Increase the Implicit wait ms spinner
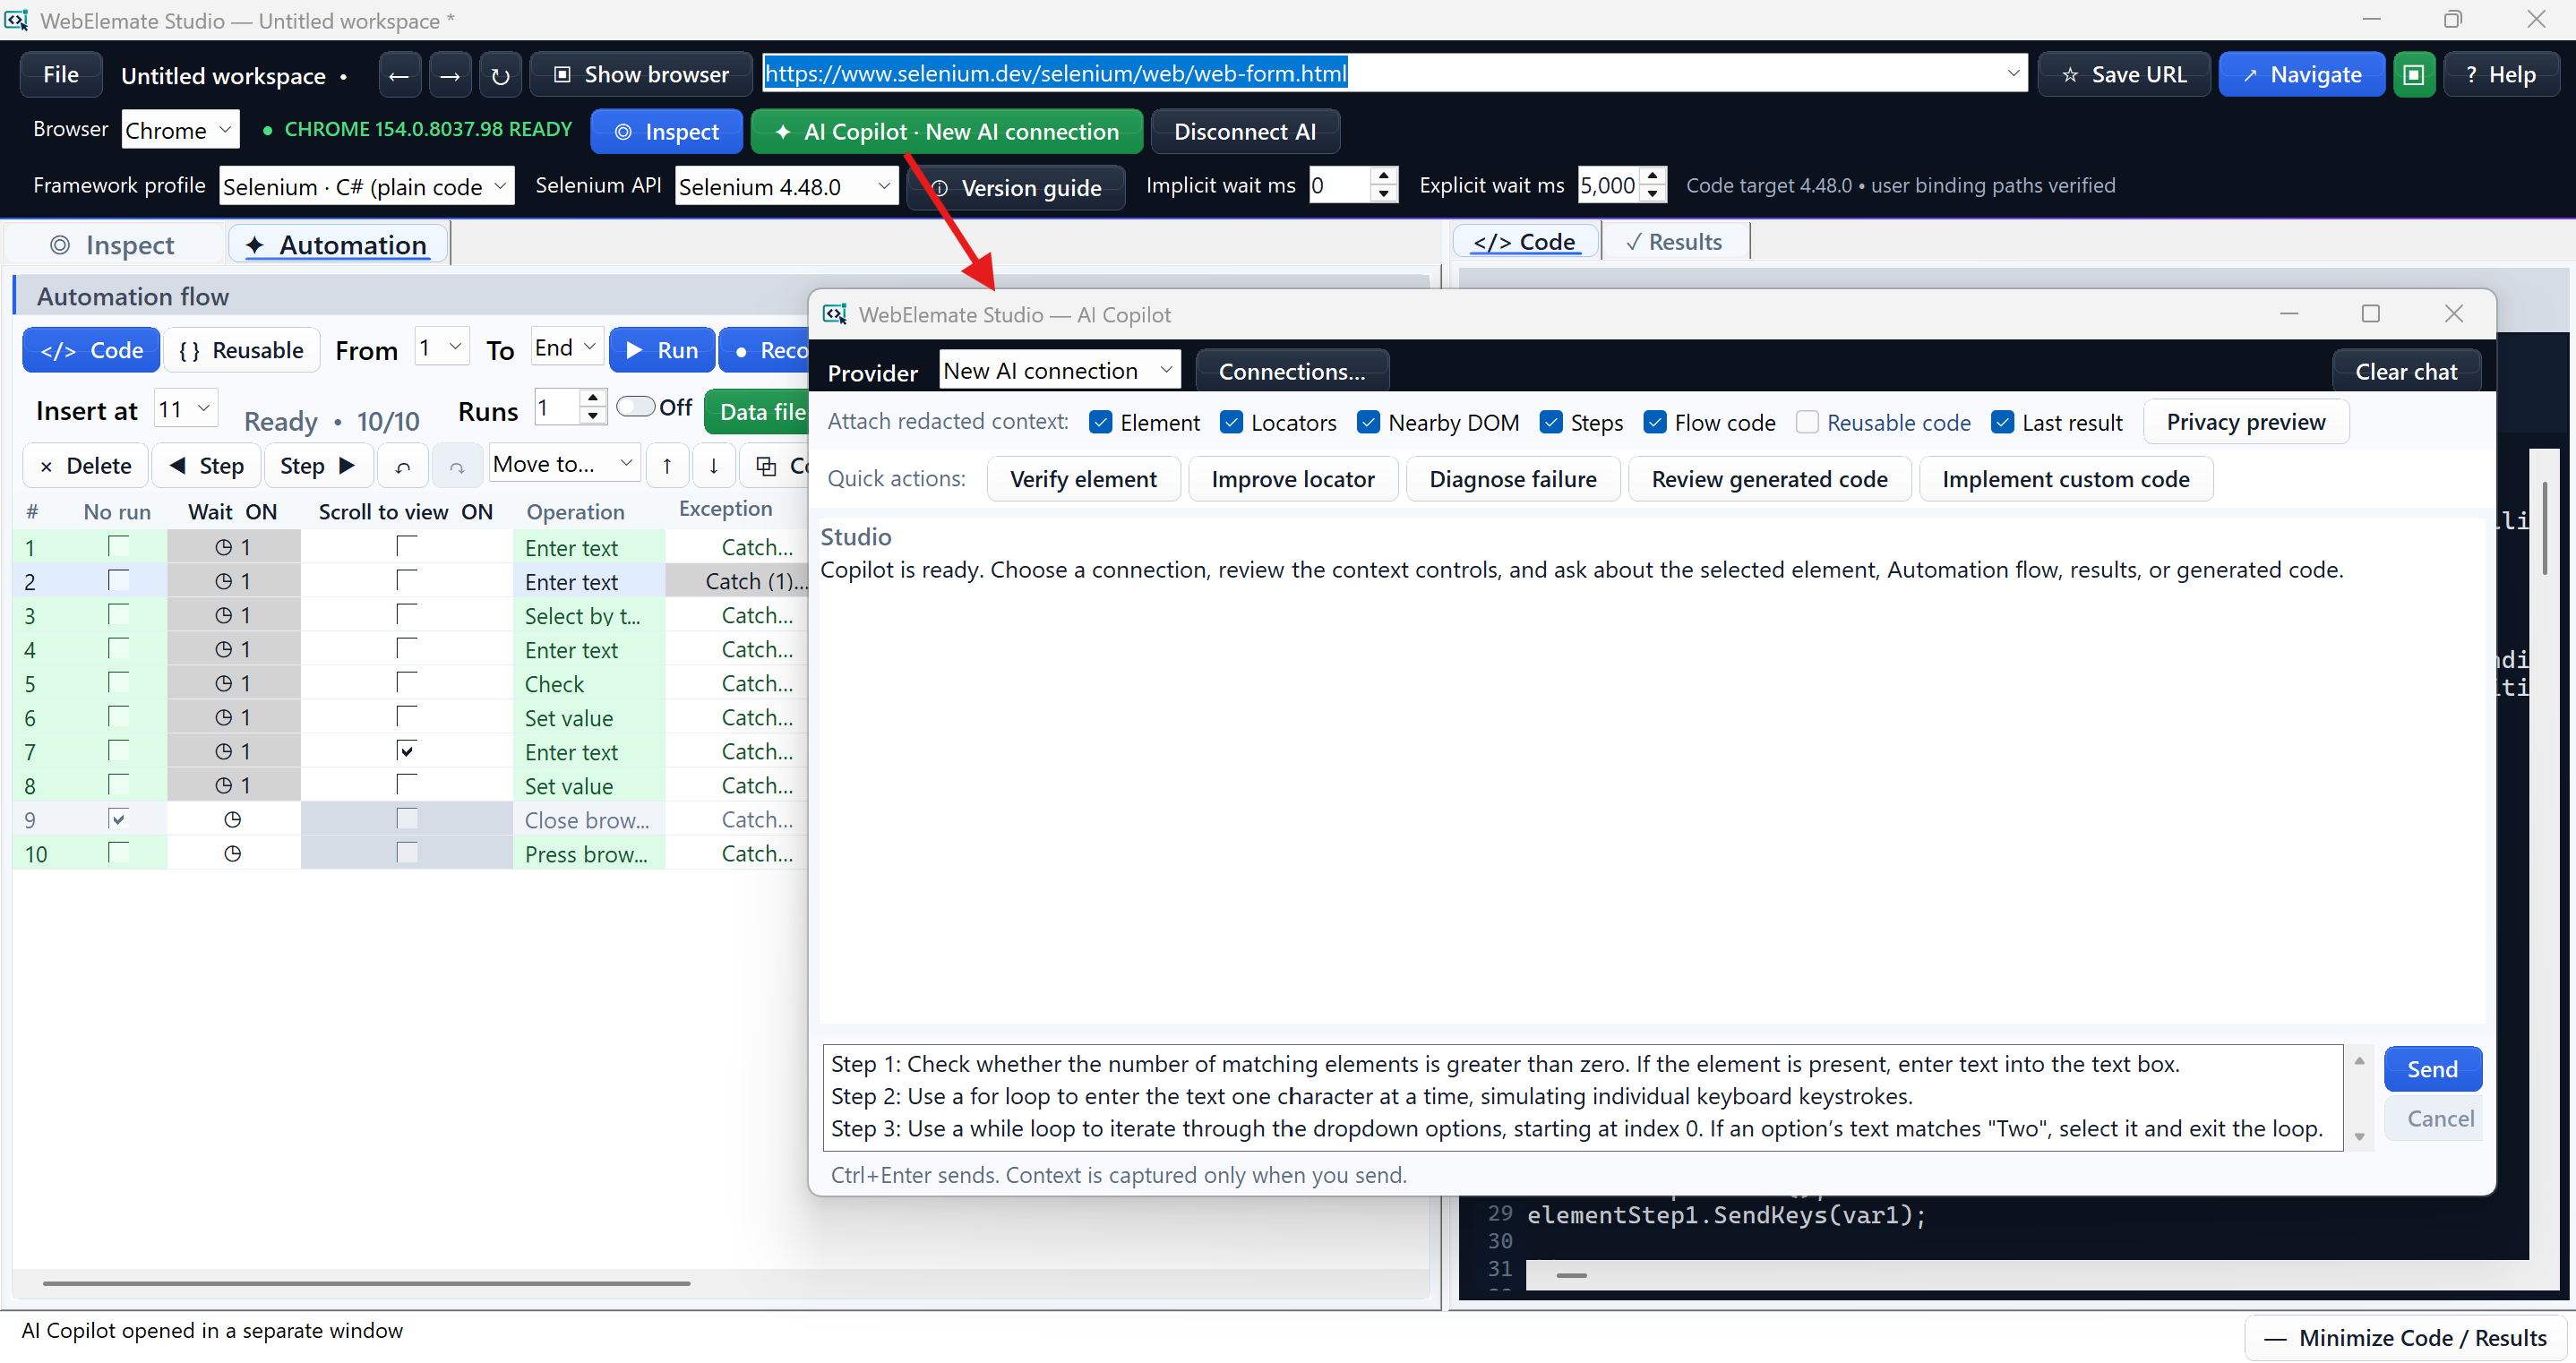Screen dimensions: 2576x1363 pyautogui.click(x=1383, y=175)
